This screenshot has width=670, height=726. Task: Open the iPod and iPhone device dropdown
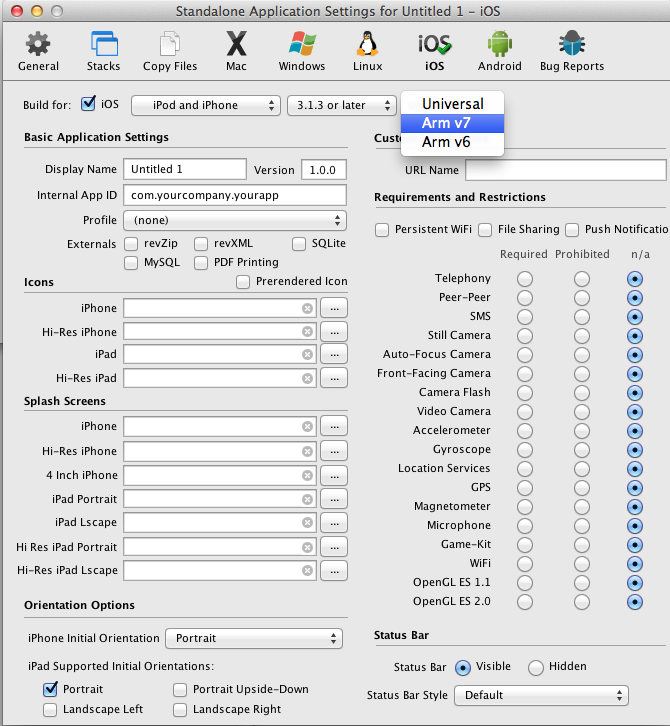point(205,105)
